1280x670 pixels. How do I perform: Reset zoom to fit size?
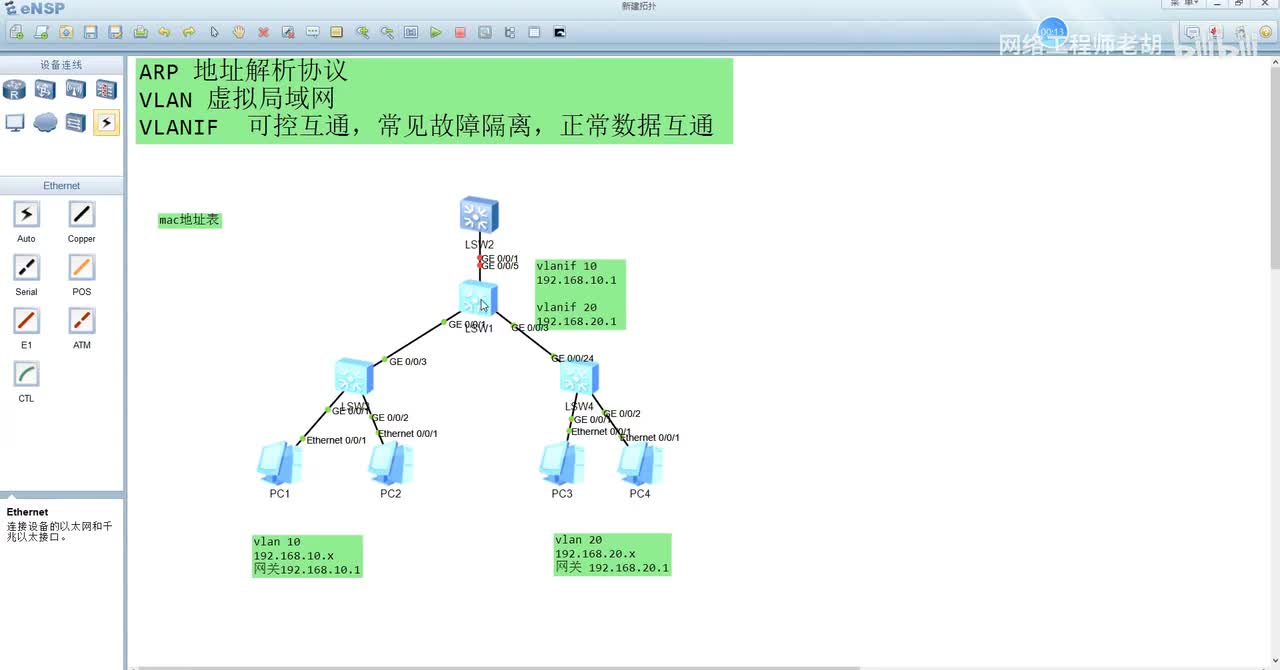(x=411, y=32)
